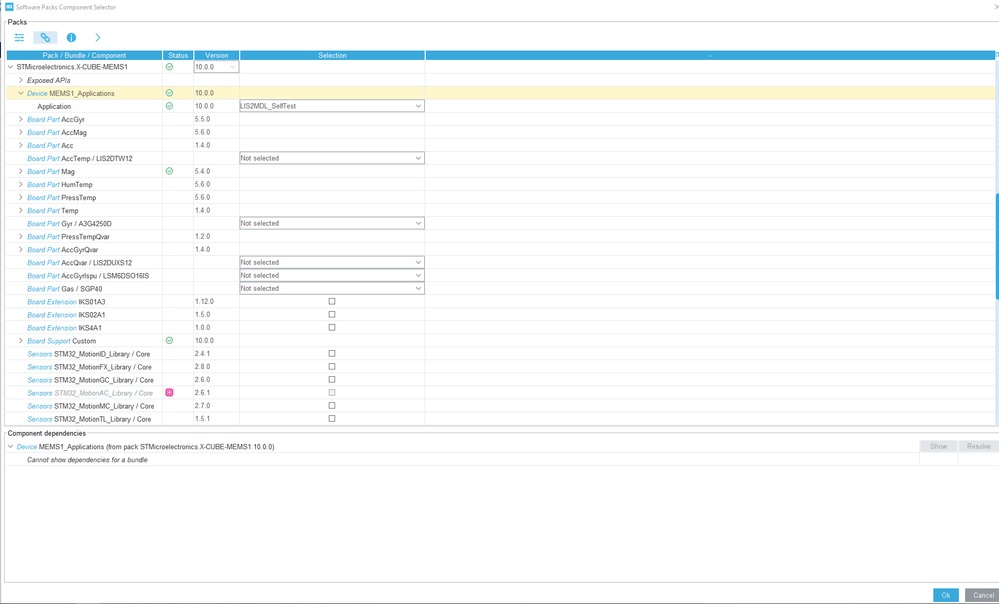The width and height of the screenshot is (999, 604).
Task: Show the info details icon
Action: 71,38
